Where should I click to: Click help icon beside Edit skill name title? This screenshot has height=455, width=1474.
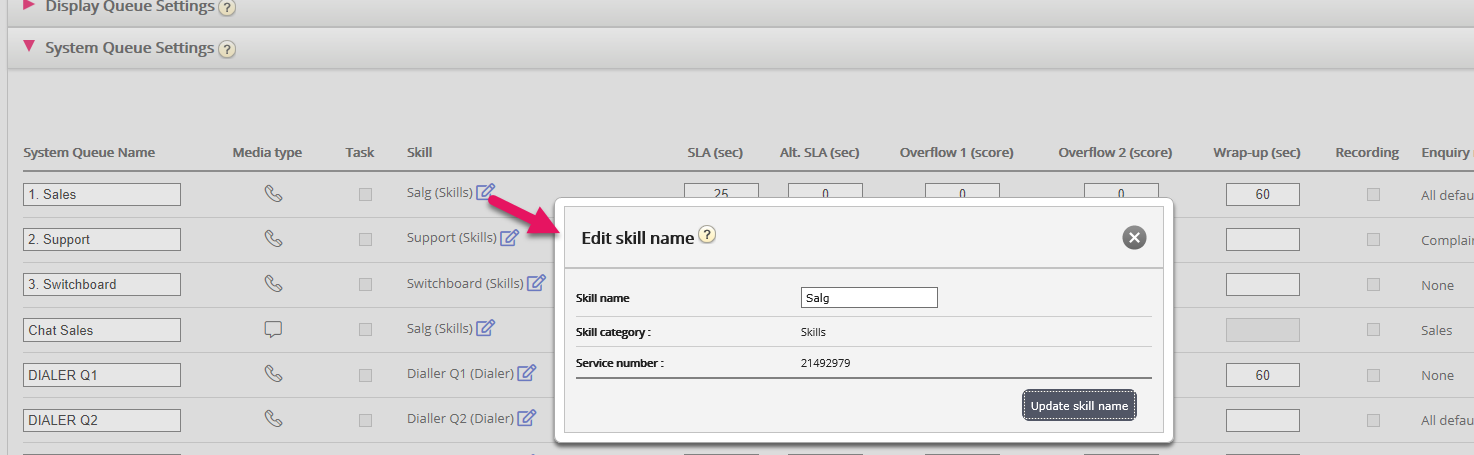(x=707, y=236)
